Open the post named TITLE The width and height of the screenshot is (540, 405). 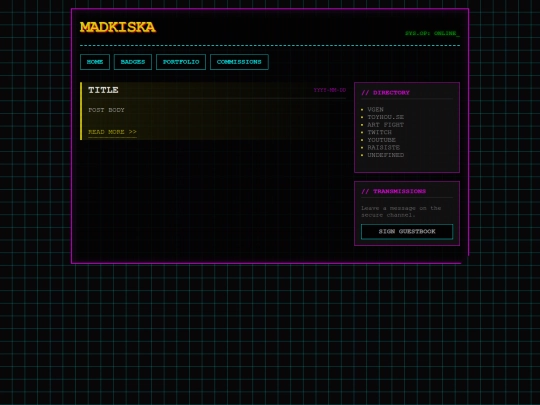click(x=103, y=90)
